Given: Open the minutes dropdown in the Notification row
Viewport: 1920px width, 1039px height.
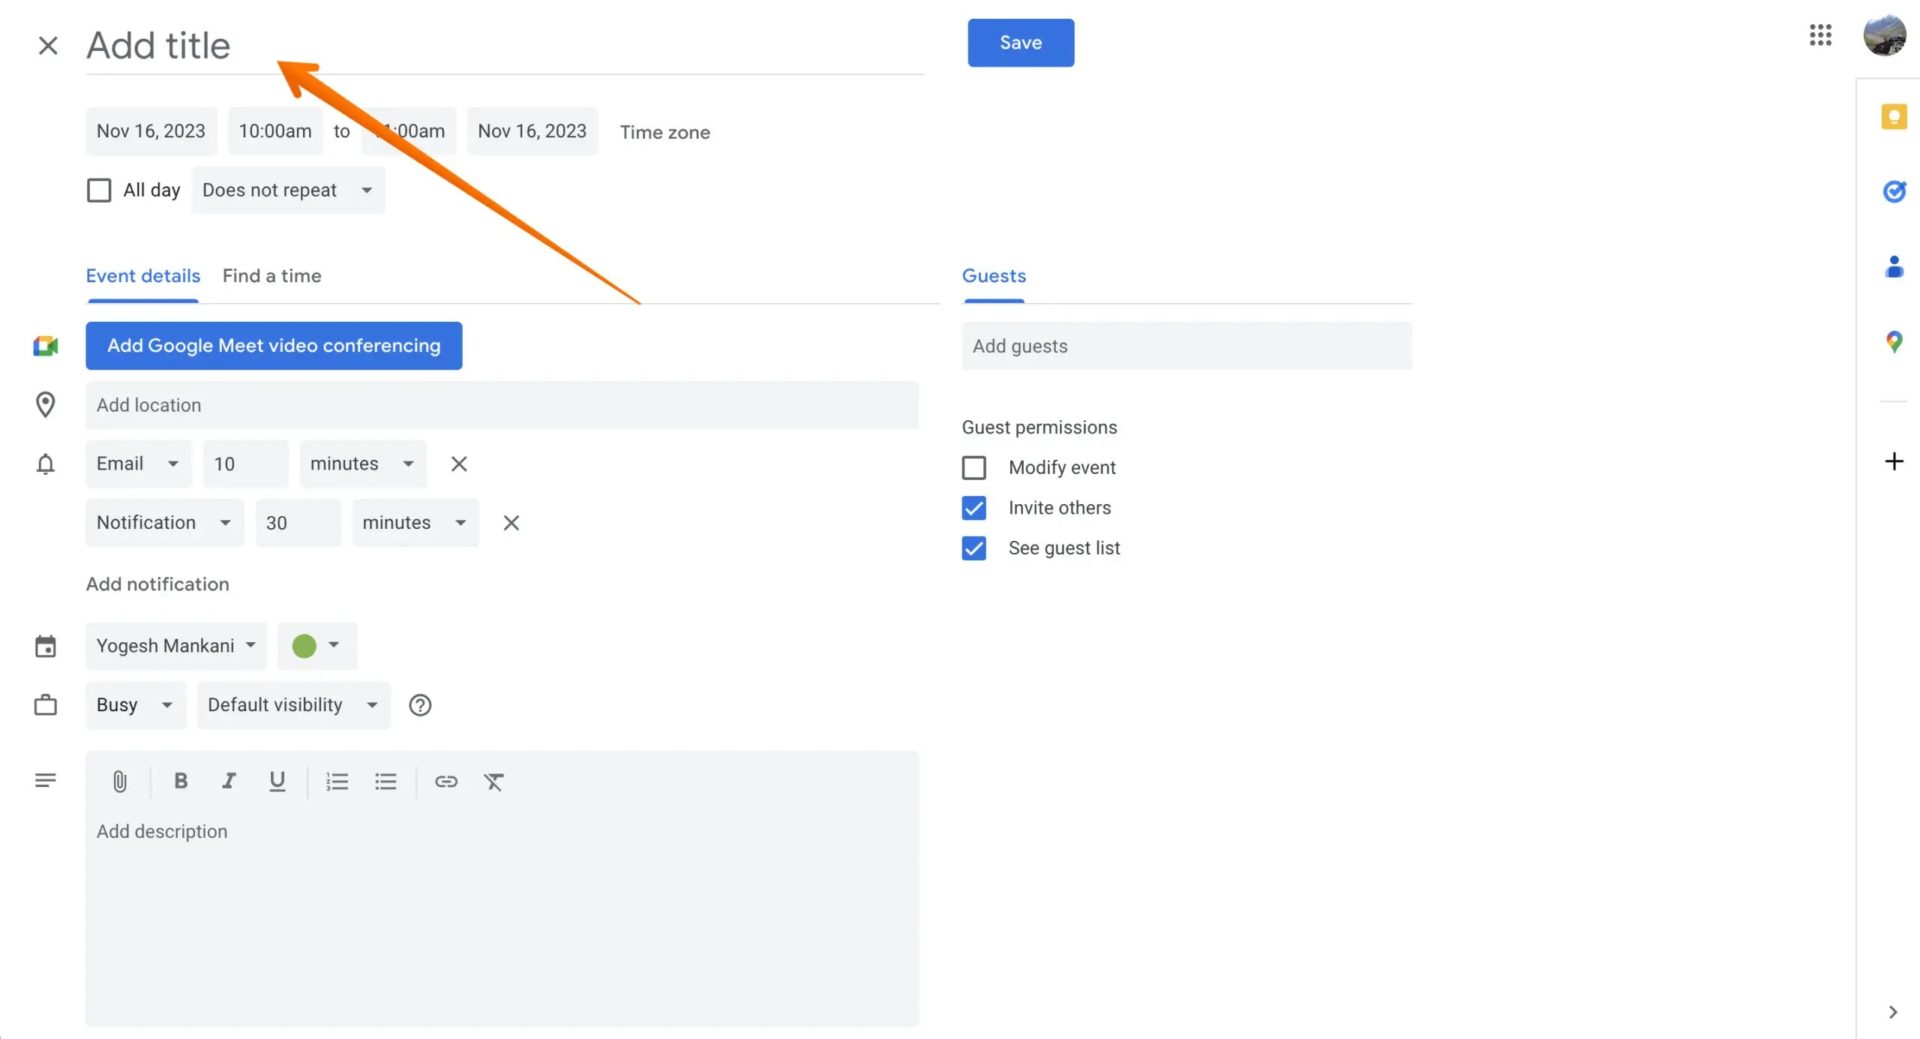Looking at the screenshot, I should 415,523.
